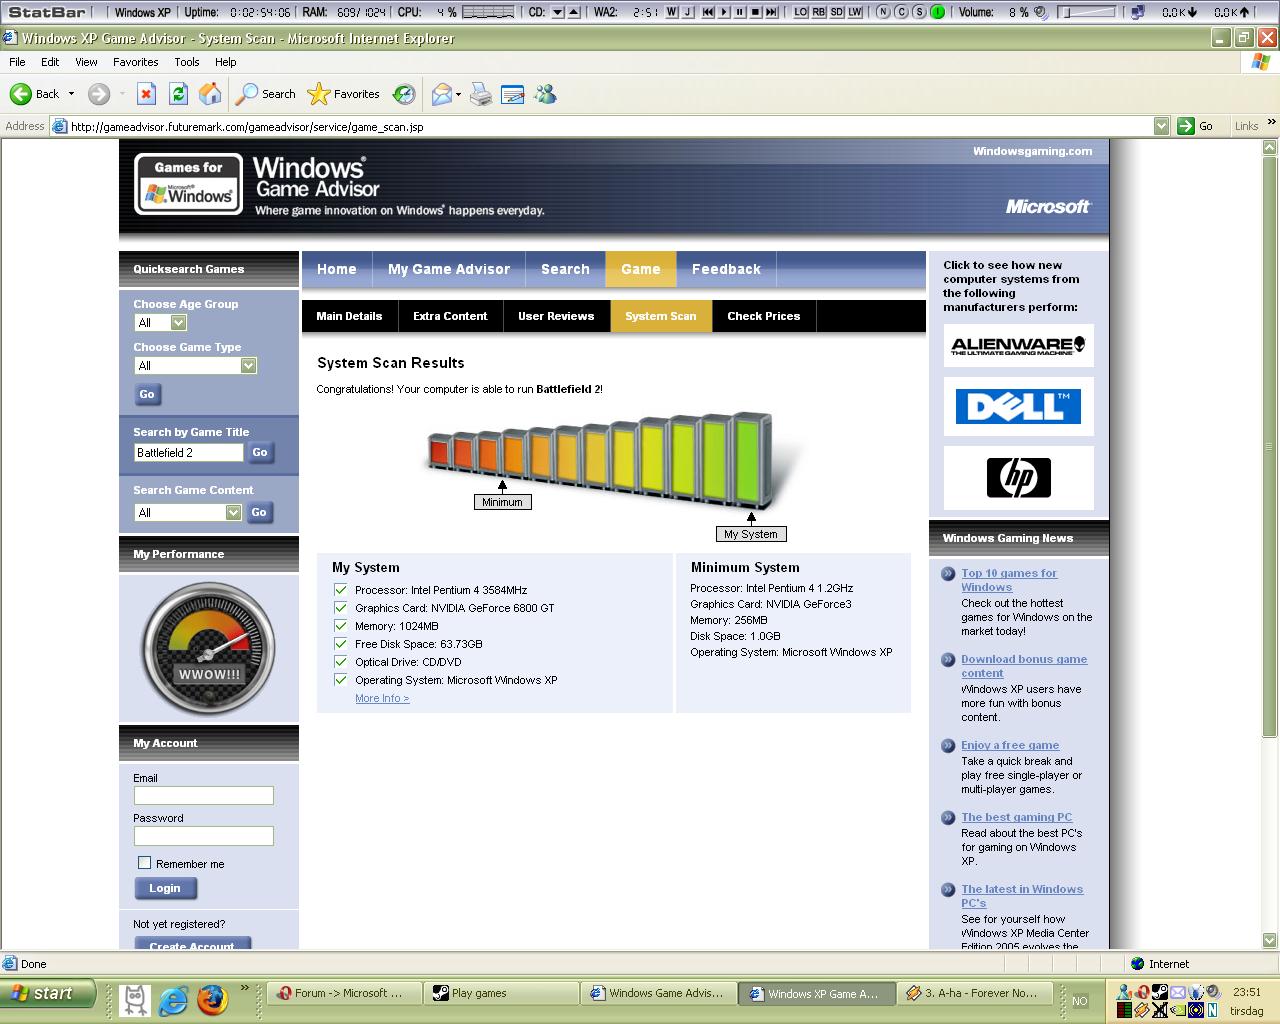The height and width of the screenshot is (1024, 1280).
Task: Click the Optical Drive check box
Action: [340, 662]
